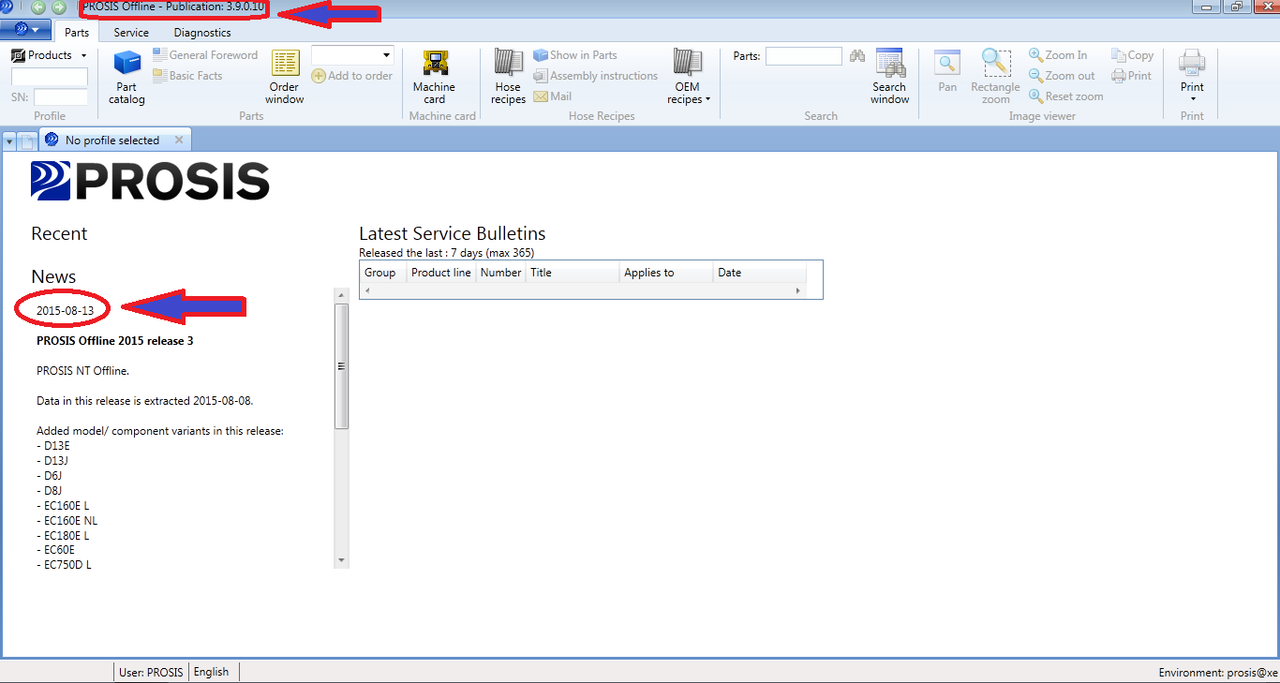The image size is (1280, 683).
Task: Close the No profile selected tab
Action: (178, 140)
